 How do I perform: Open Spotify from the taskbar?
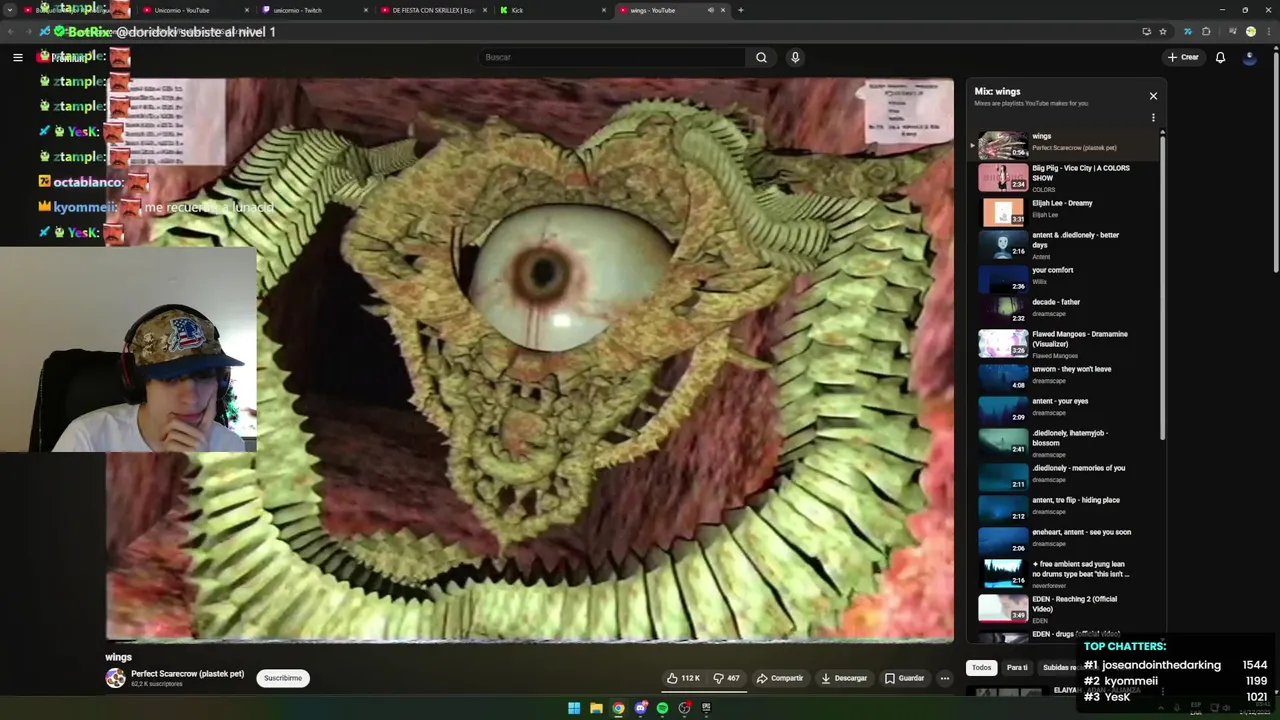[662, 708]
